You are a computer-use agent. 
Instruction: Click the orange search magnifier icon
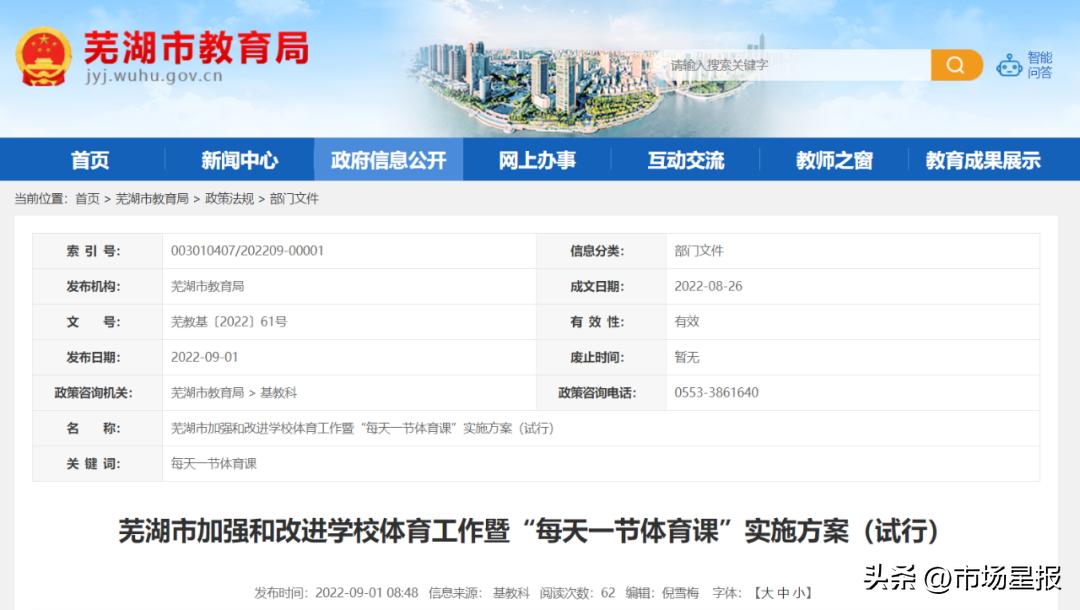(954, 63)
